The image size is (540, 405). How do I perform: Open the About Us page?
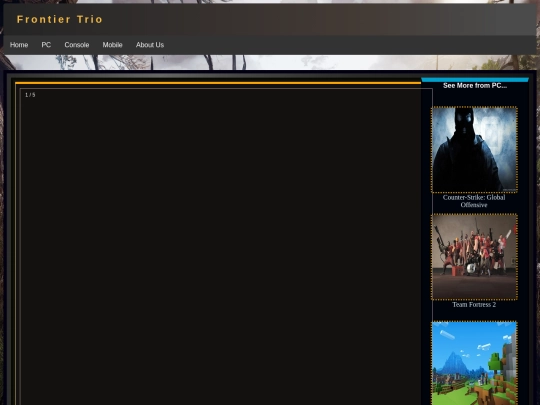coord(150,45)
